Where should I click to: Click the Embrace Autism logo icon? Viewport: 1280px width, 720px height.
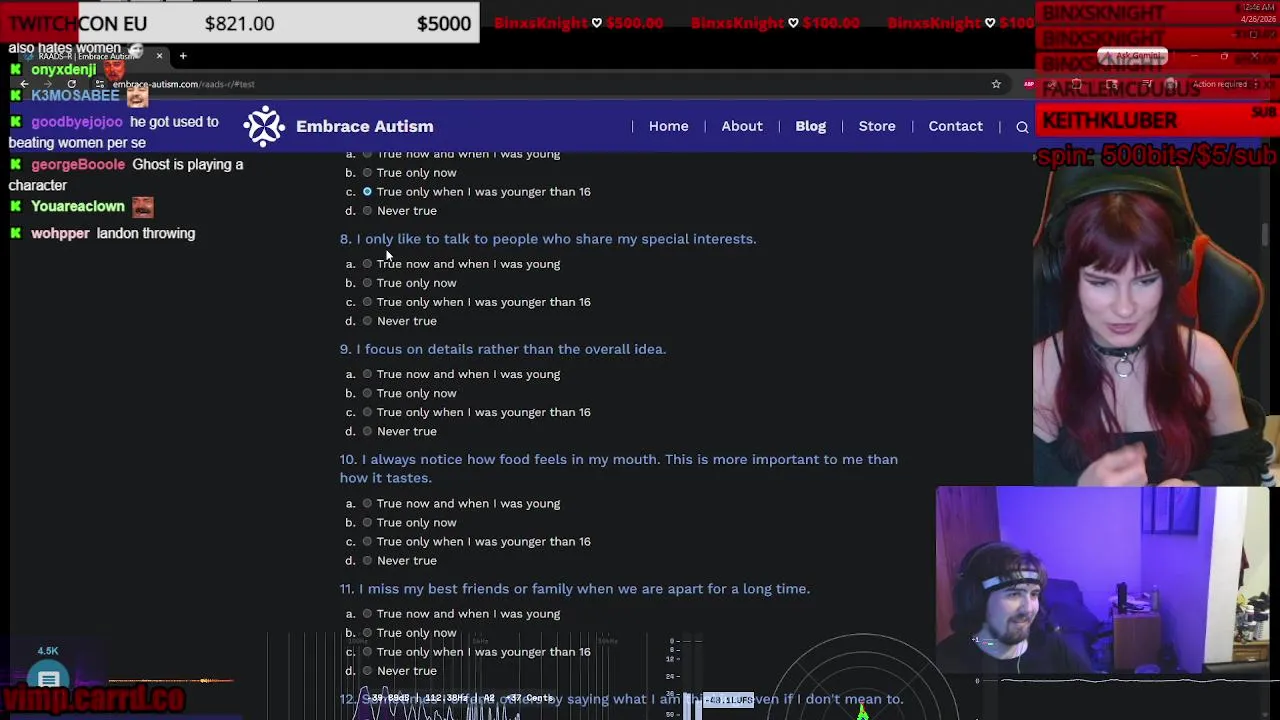(x=265, y=126)
